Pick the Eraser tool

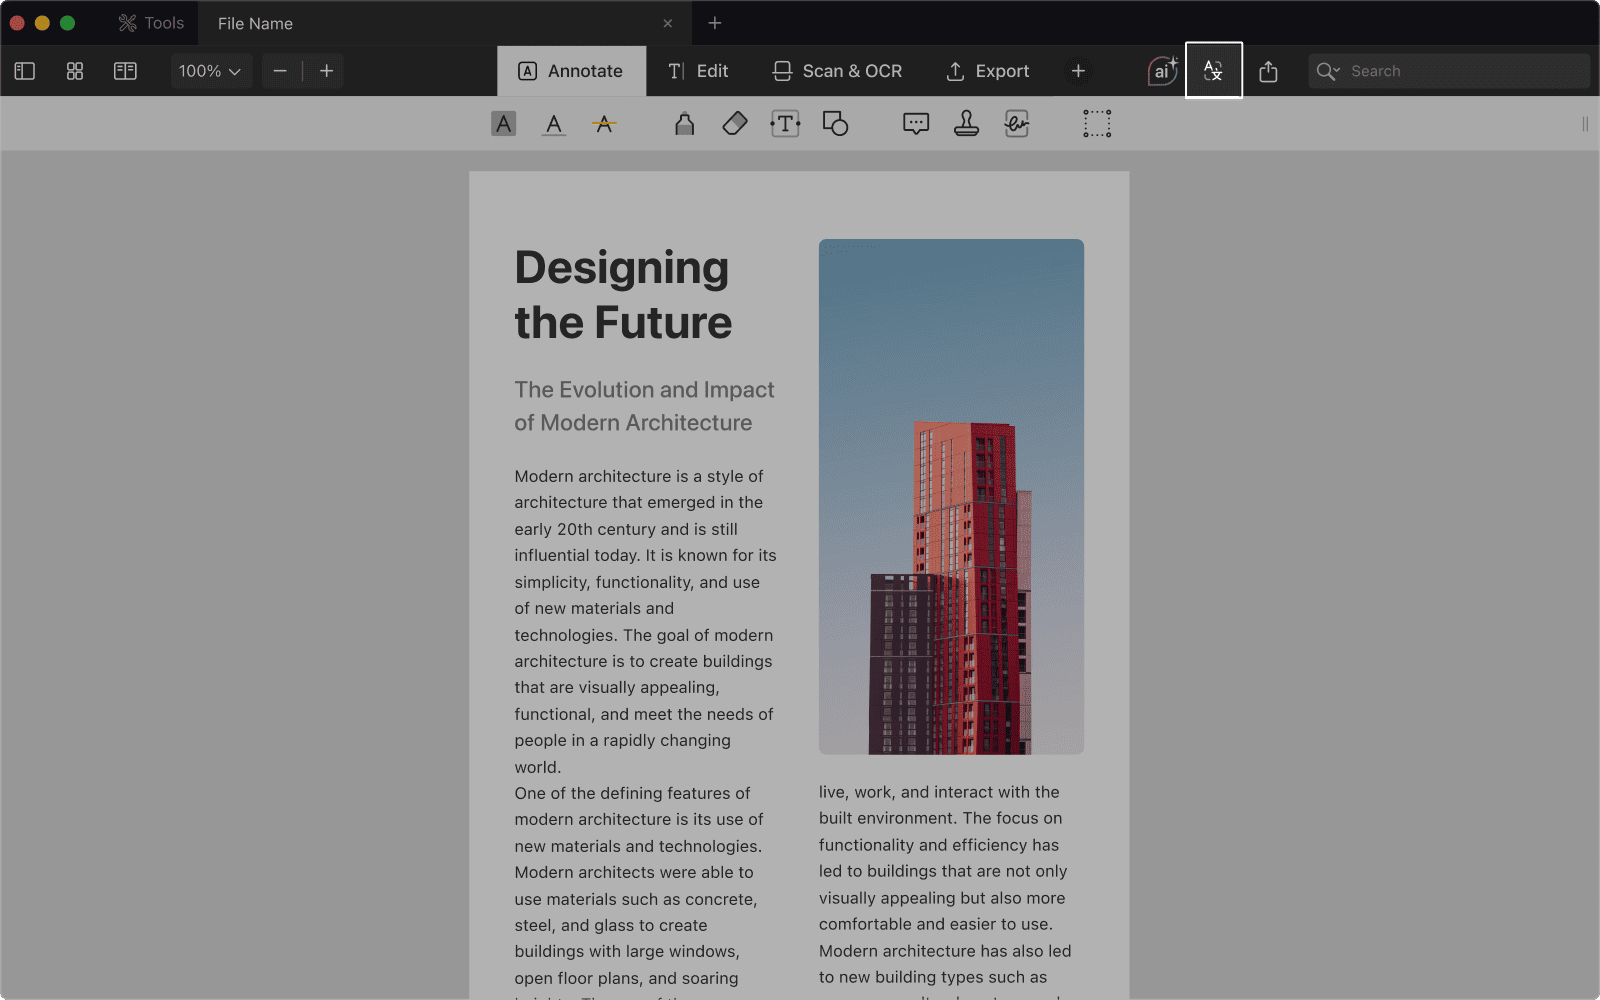(734, 124)
